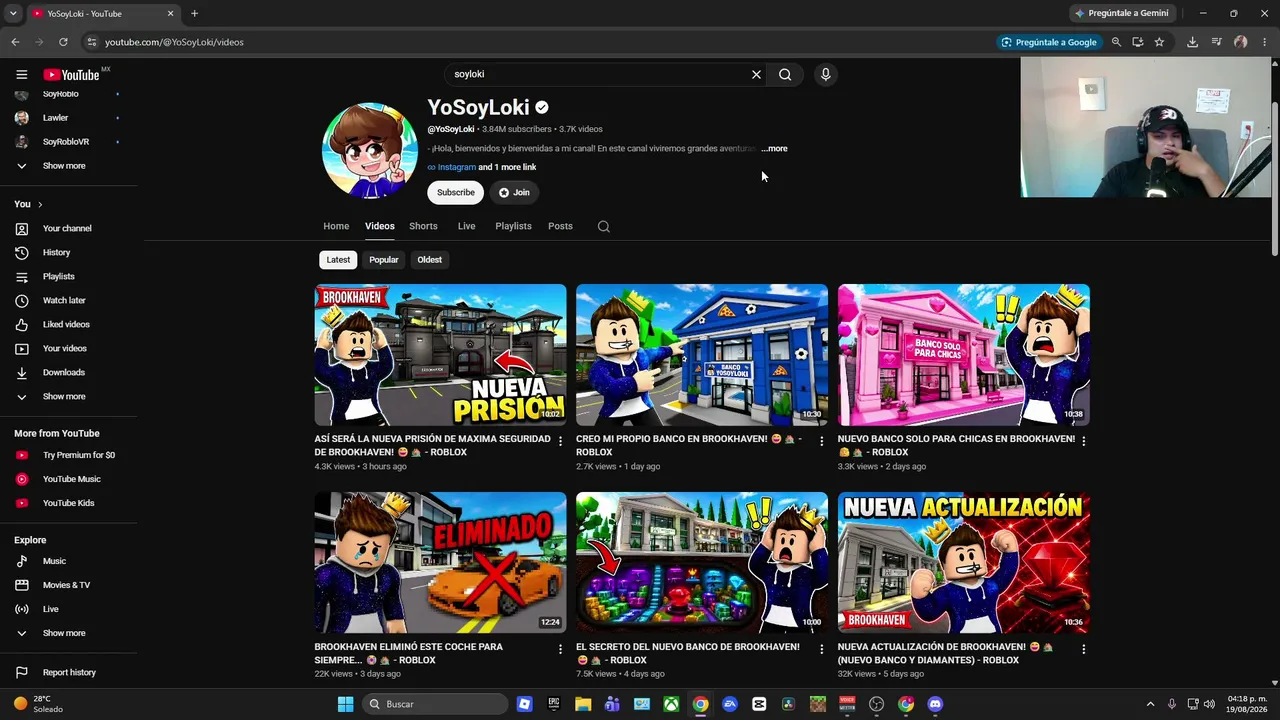Open Chrome downloads from the toolbar
Viewport: 1280px width, 720px height.
[x=1192, y=42]
